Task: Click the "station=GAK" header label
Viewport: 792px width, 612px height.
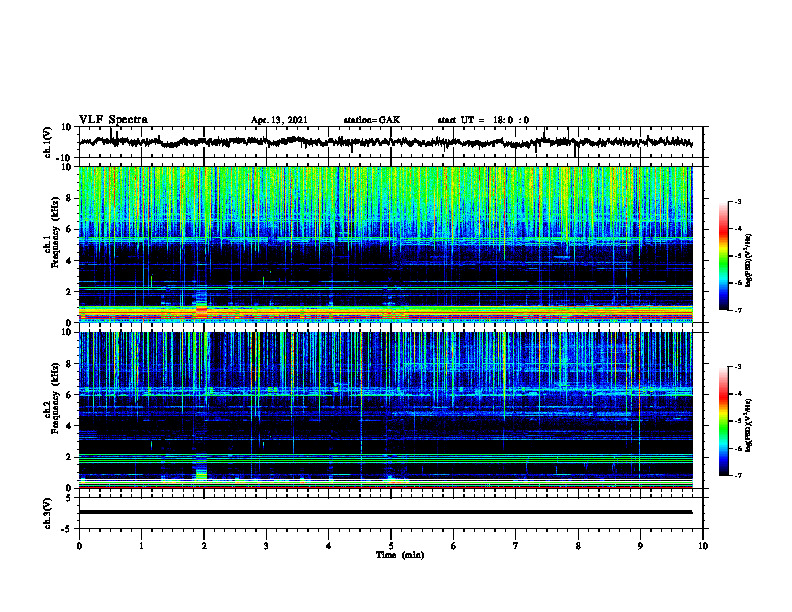Action: 372,120
